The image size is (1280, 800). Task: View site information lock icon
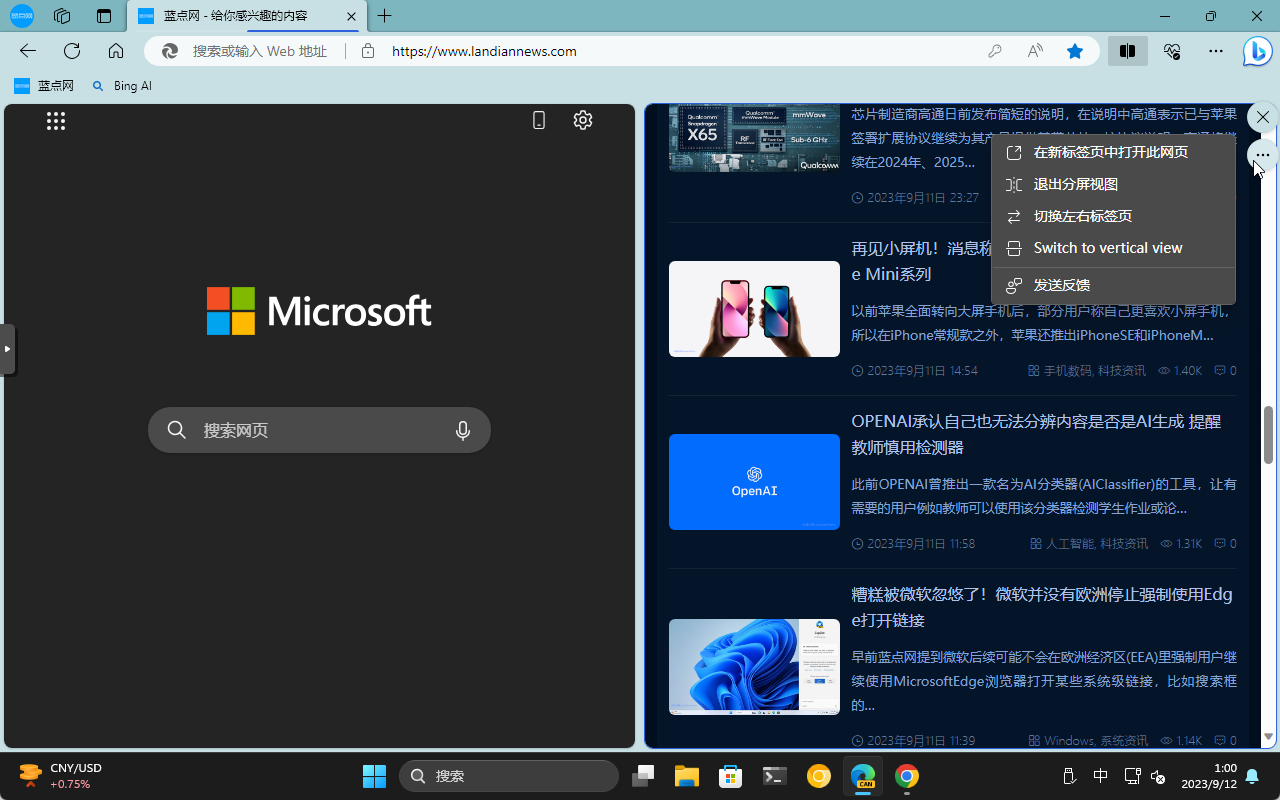368,51
